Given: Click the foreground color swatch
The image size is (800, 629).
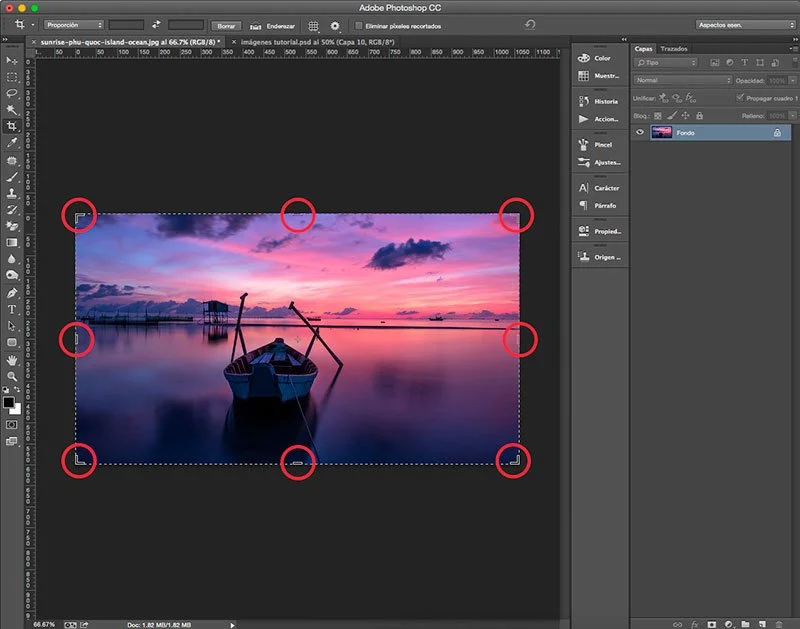Looking at the screenshot, I should click(x=9, y=402).
